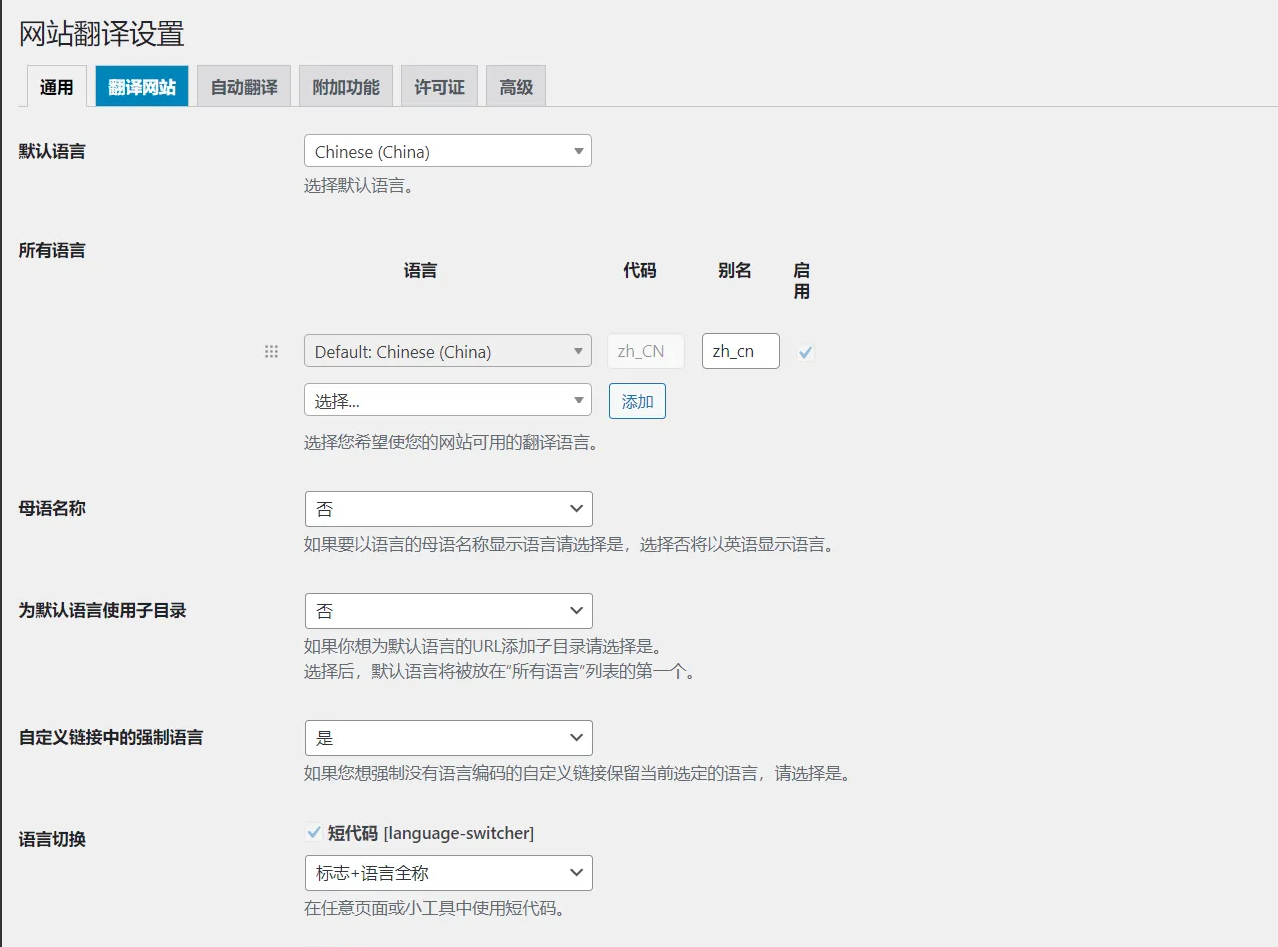Open the 默认语言 Chinese (China) dropdown
The width and height of the screenshot is (1278, 947).
pyautogui.click(x=448, y=151)
